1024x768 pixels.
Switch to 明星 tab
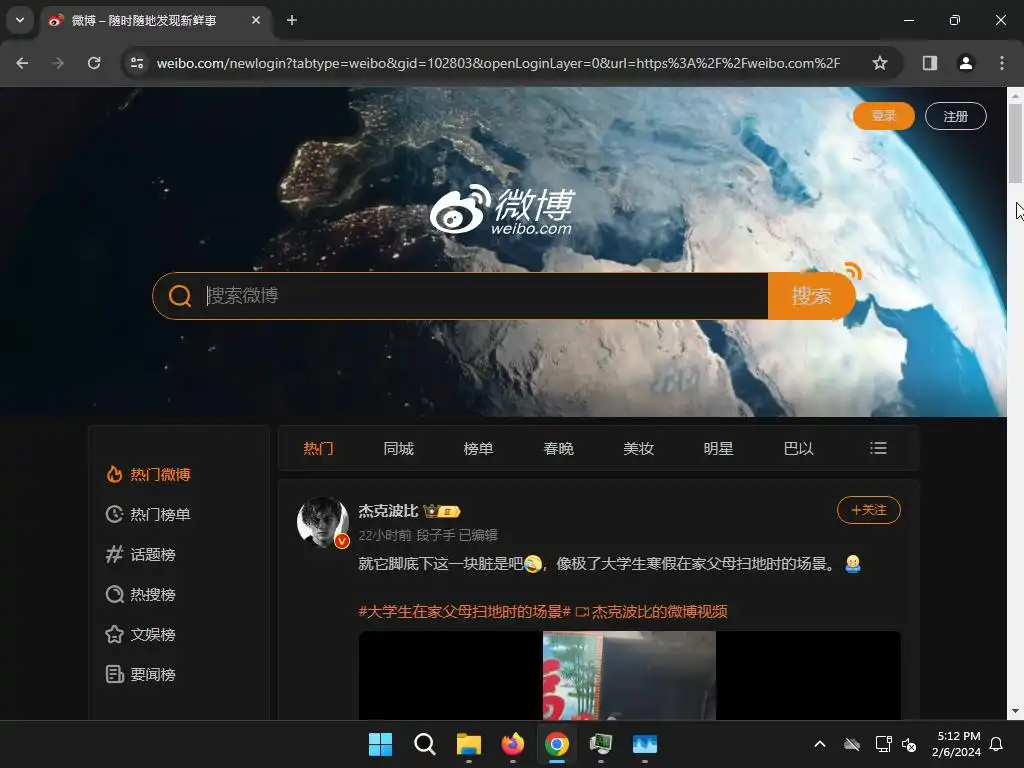point(718,449)
